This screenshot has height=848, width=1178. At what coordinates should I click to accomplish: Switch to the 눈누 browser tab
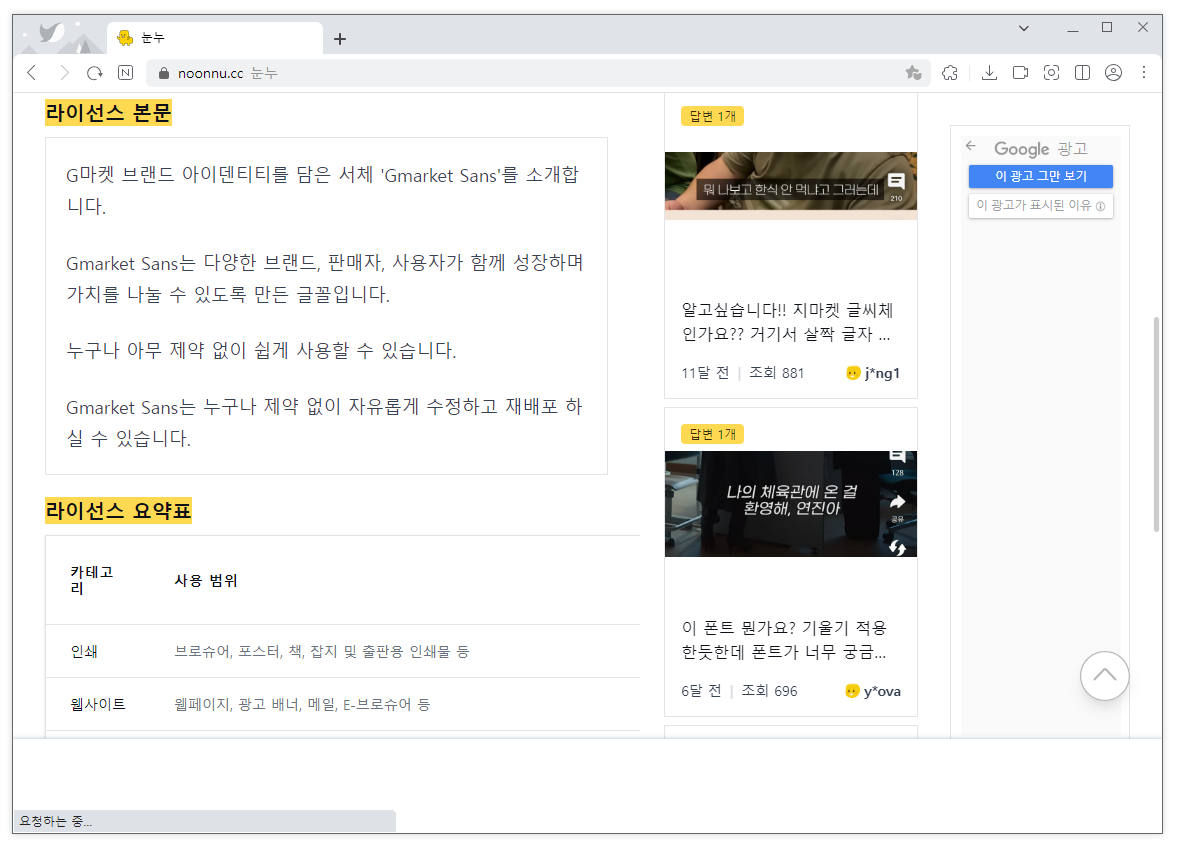(215, 38)
